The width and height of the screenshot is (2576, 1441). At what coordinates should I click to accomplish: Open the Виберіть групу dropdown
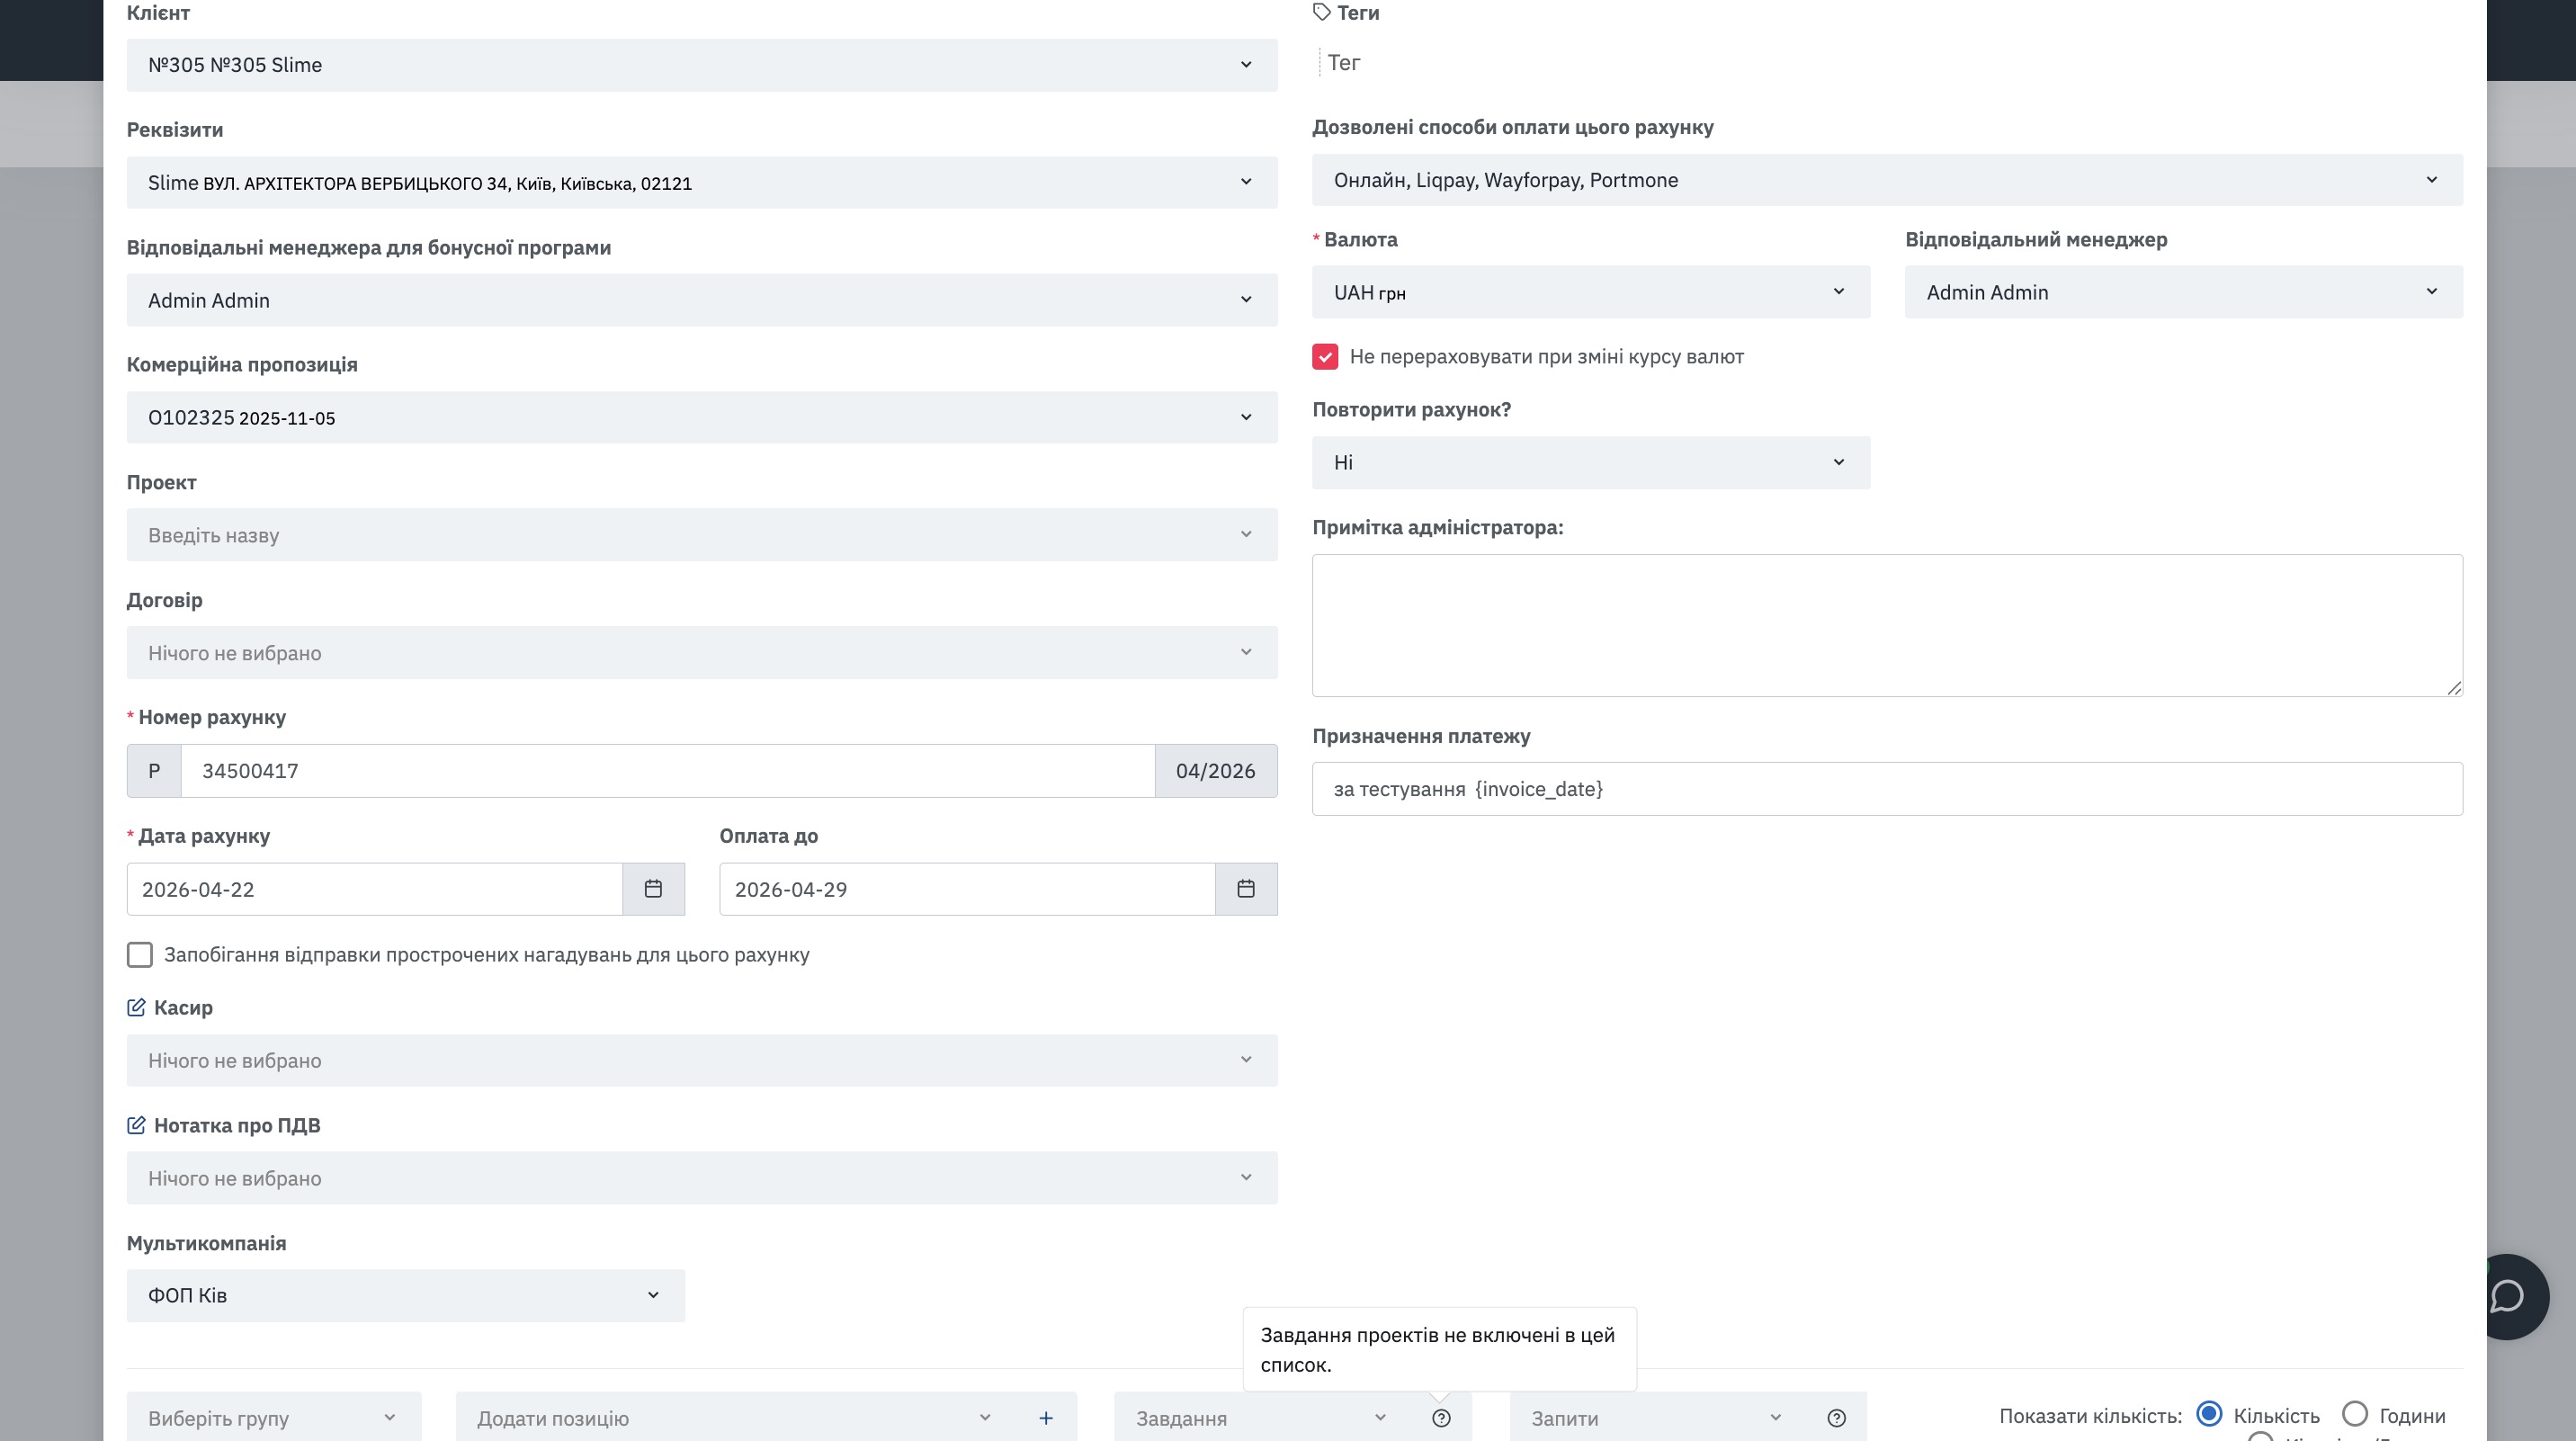[273, 1417]
